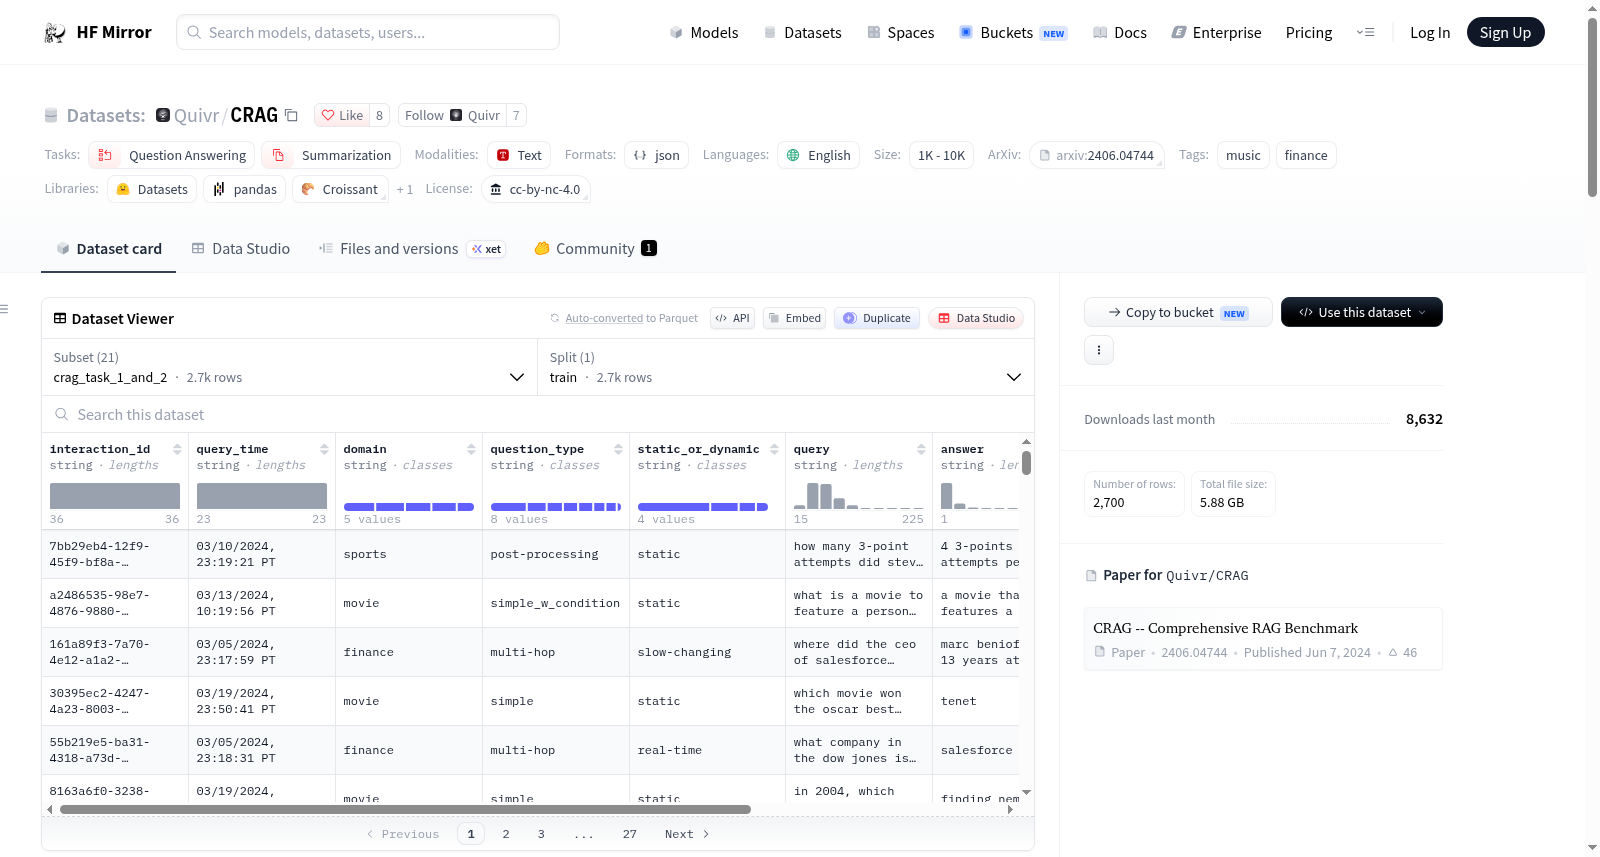Open the Data Studio tab
1600x857 pixels.
click(241, 249)
